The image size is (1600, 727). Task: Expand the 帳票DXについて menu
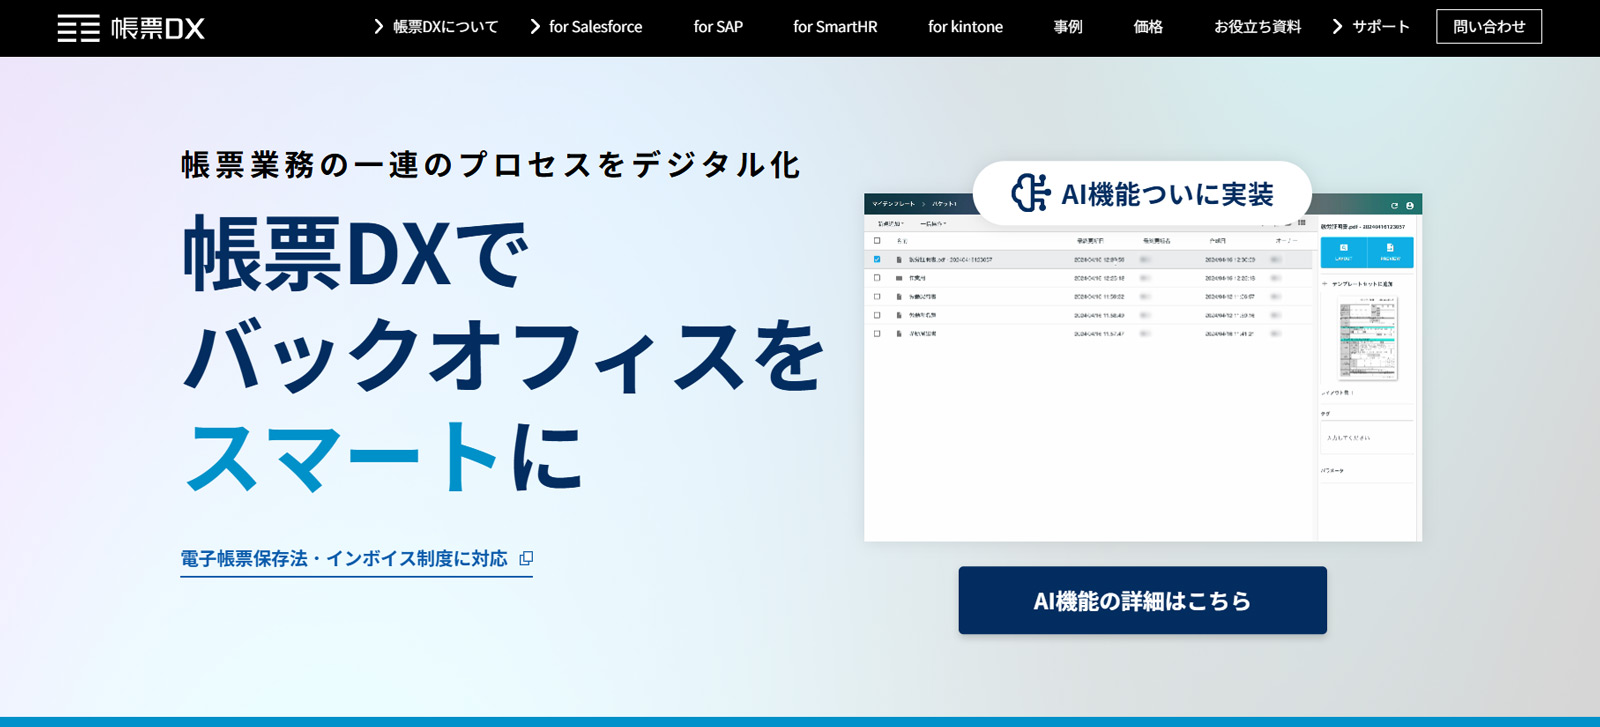(436, 27)
